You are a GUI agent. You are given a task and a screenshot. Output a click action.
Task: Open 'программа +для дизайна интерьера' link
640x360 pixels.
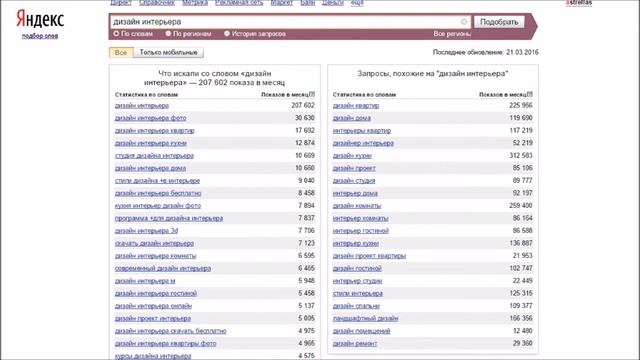pyautogui.click(x=169, y=218)
